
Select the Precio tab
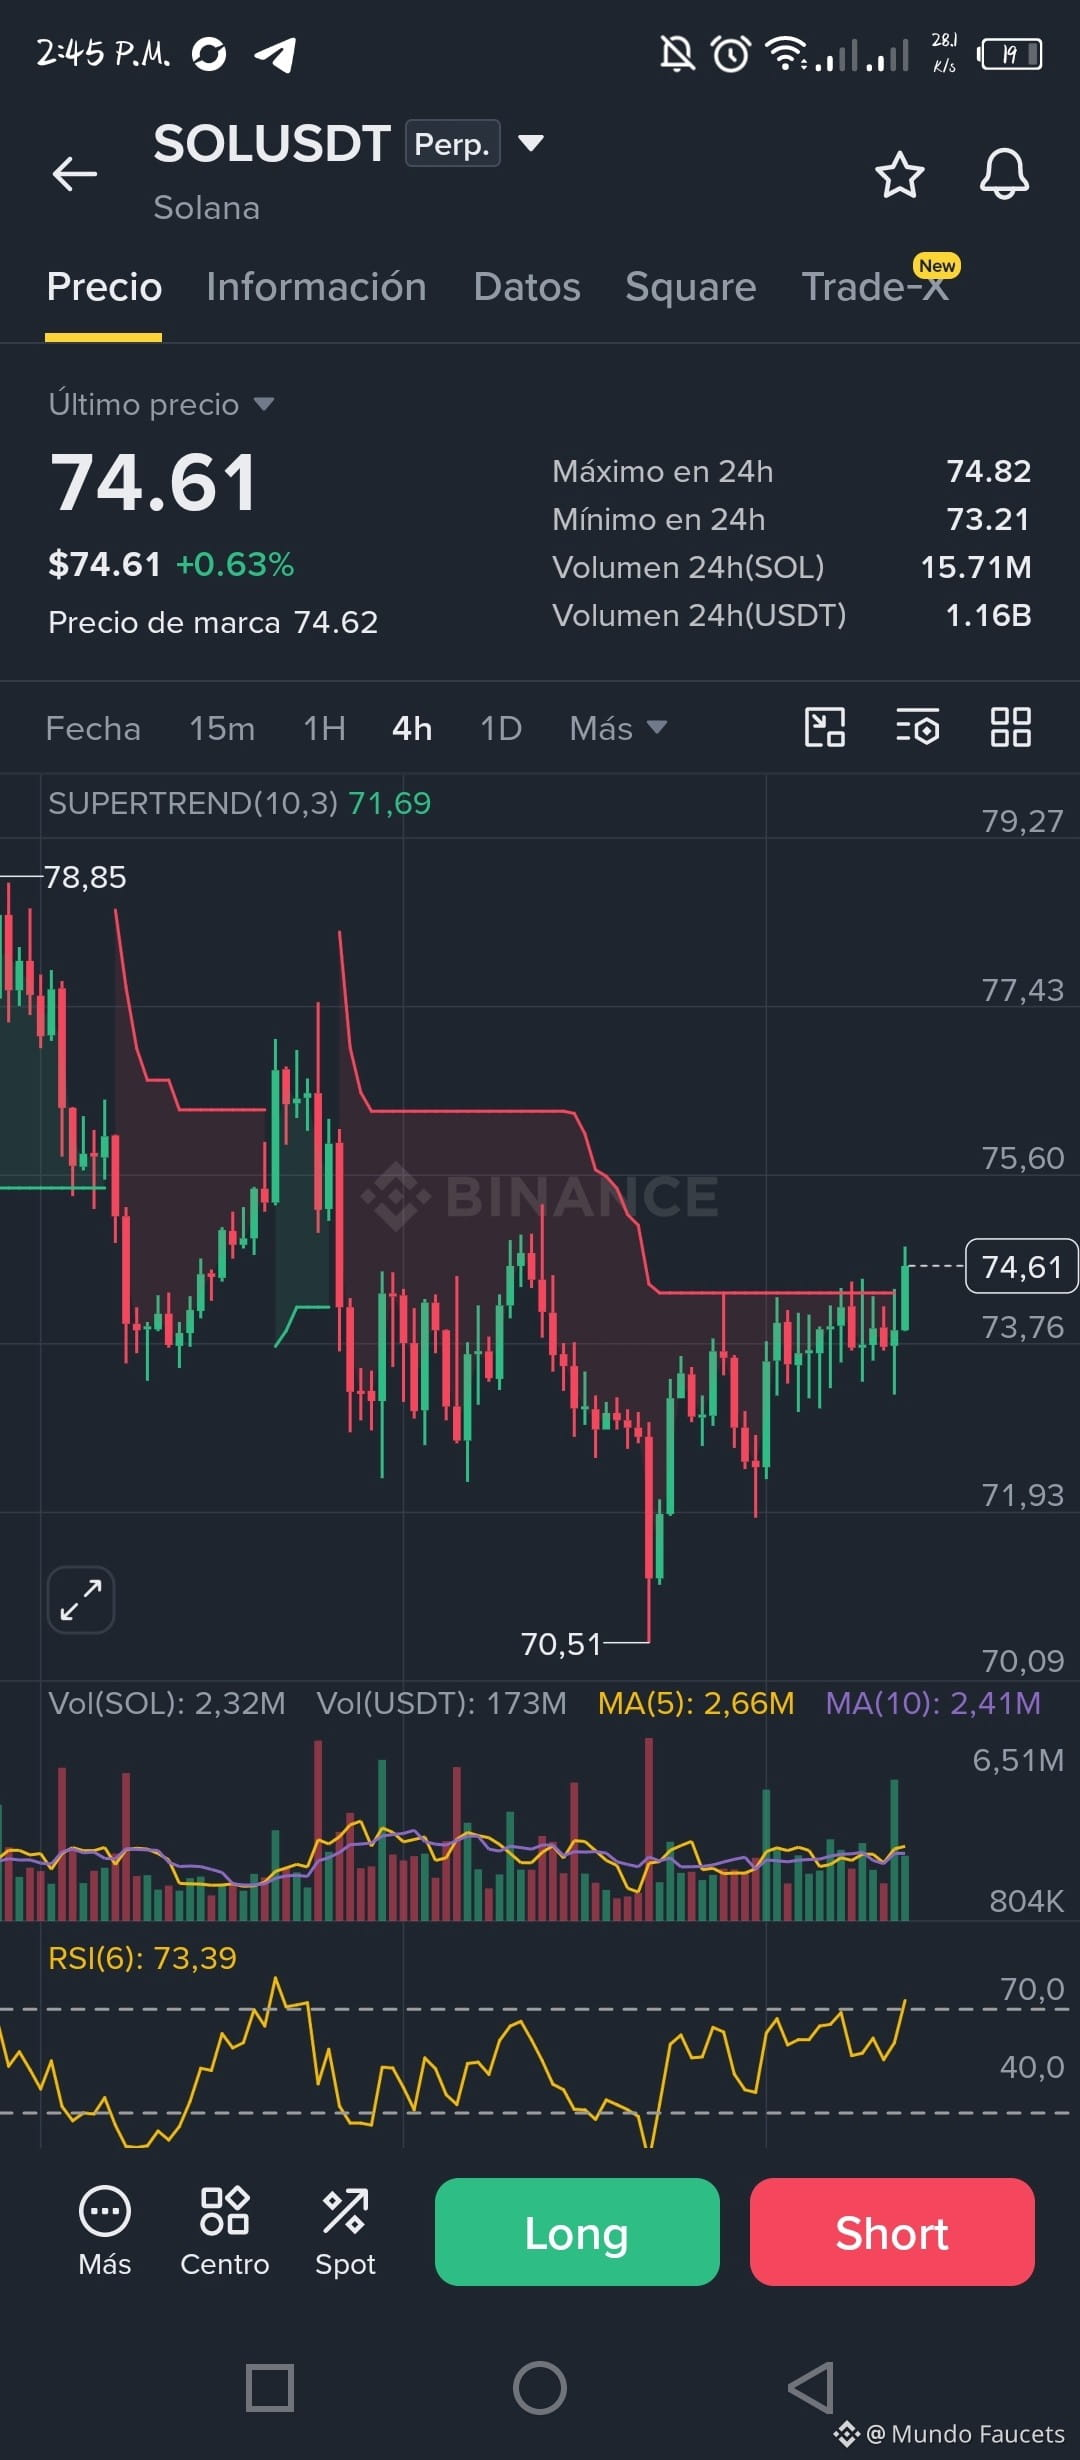pyautogui.click(x=104, y=287)
